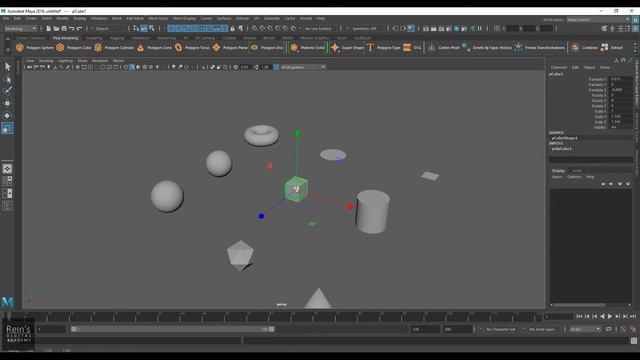
Task: Click the New Scene icon
Action: [48, 29]
